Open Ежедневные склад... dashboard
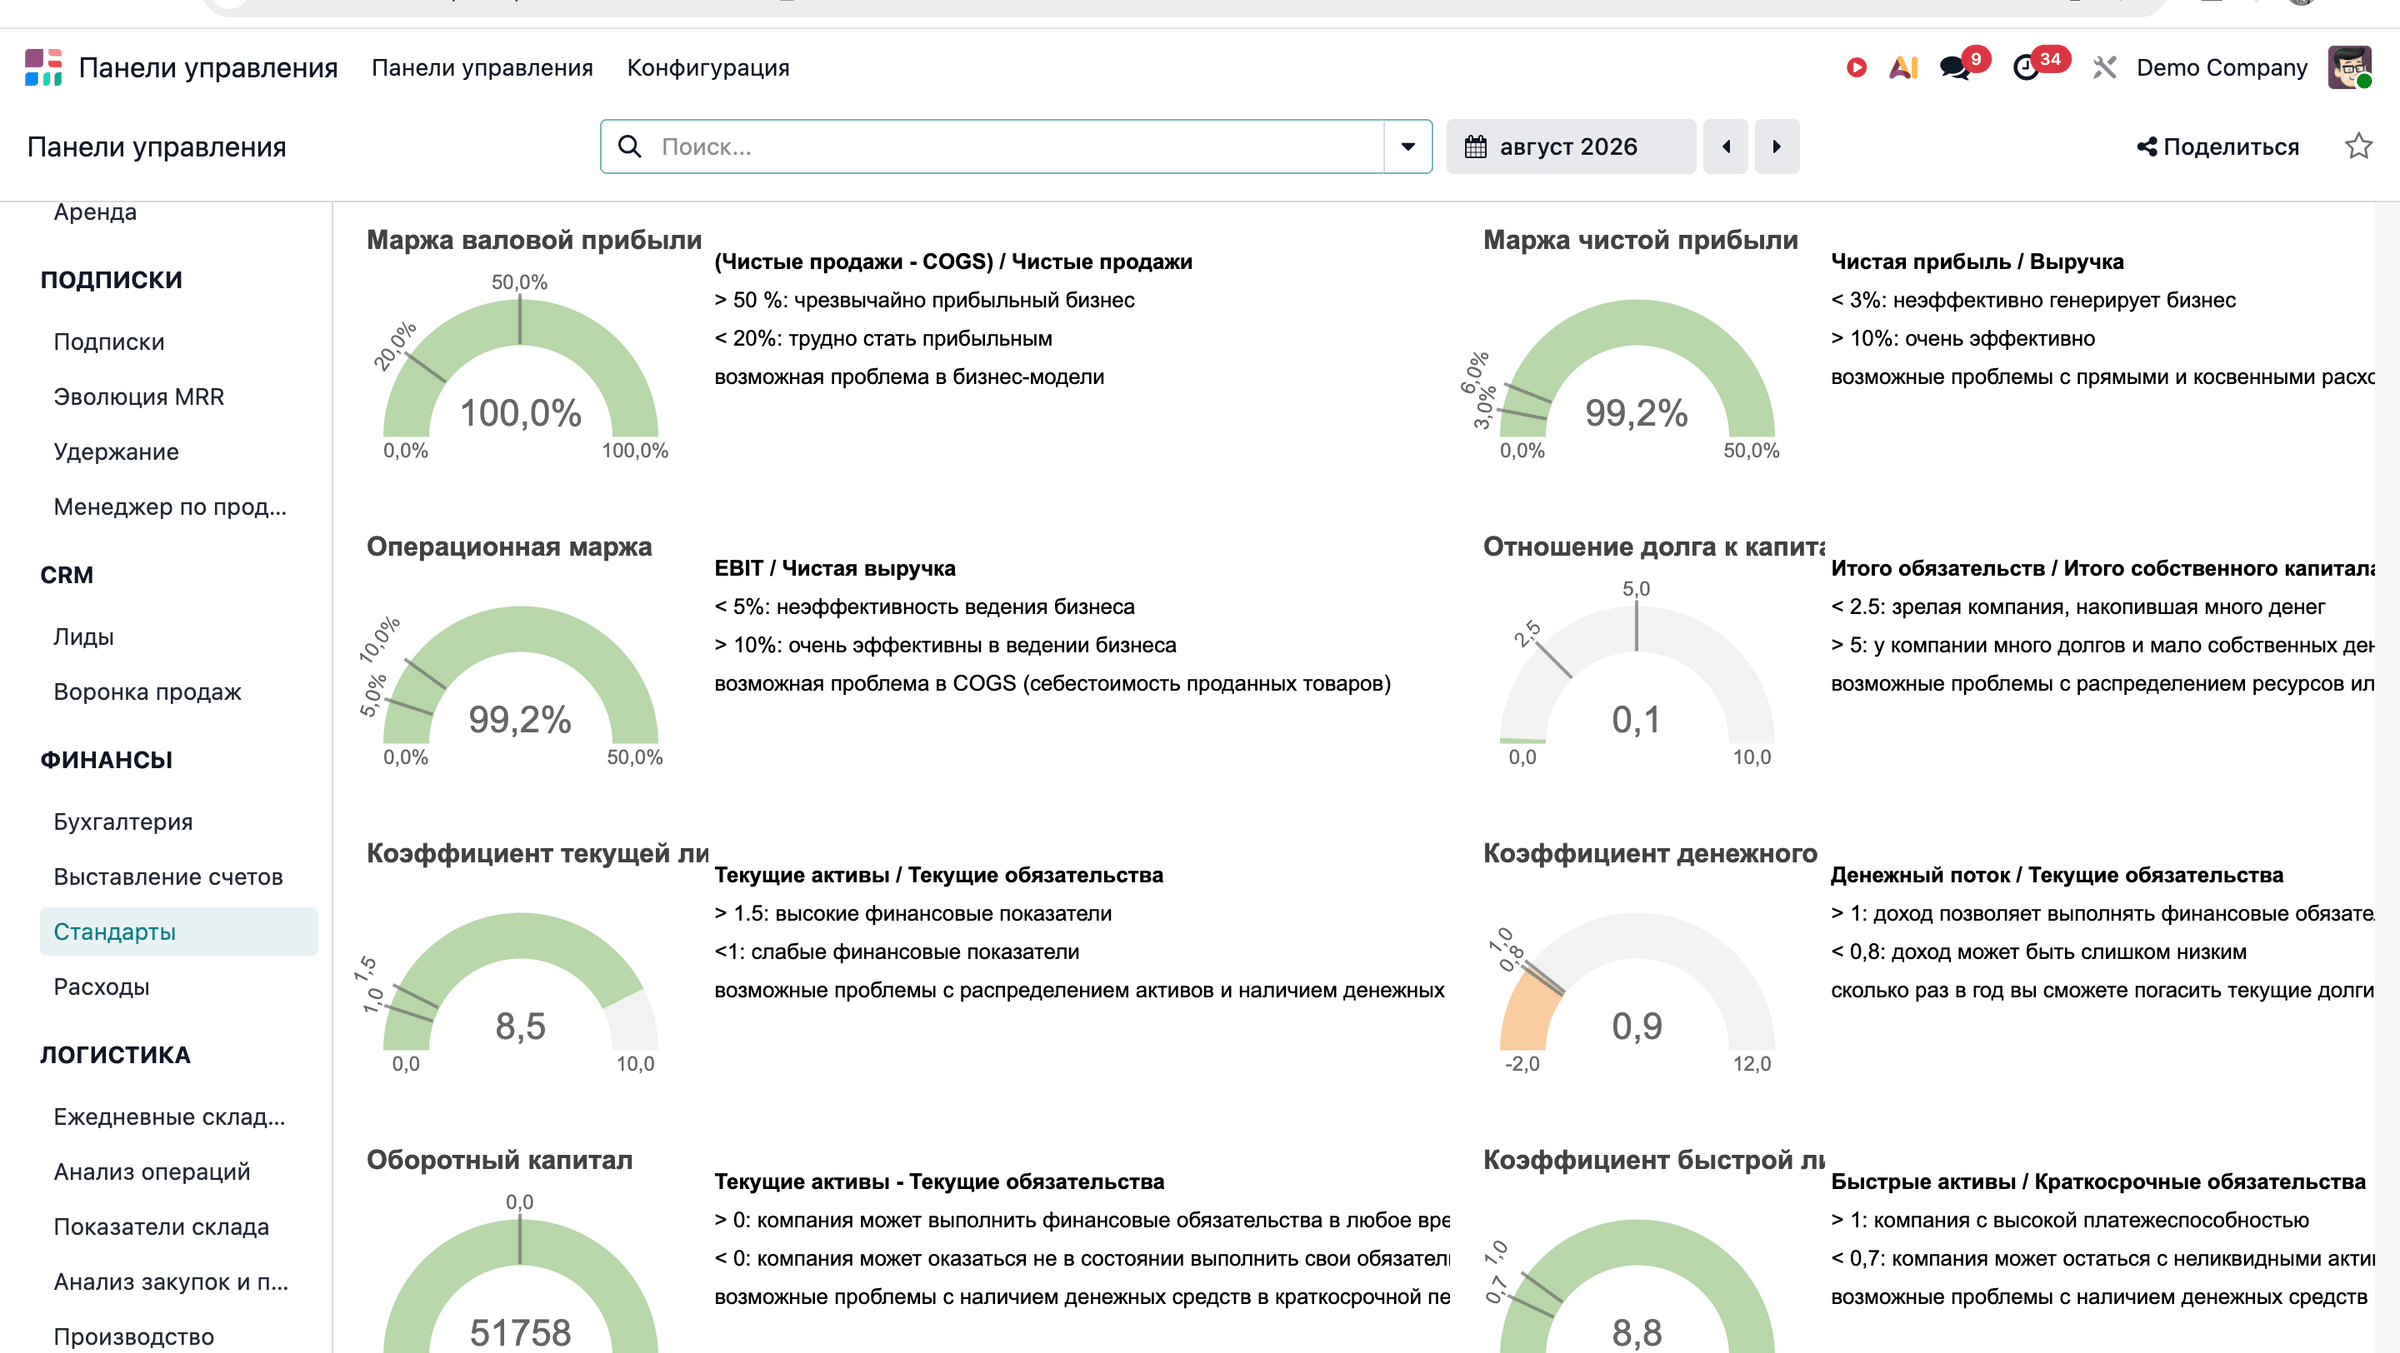 tap(169, 1117)
